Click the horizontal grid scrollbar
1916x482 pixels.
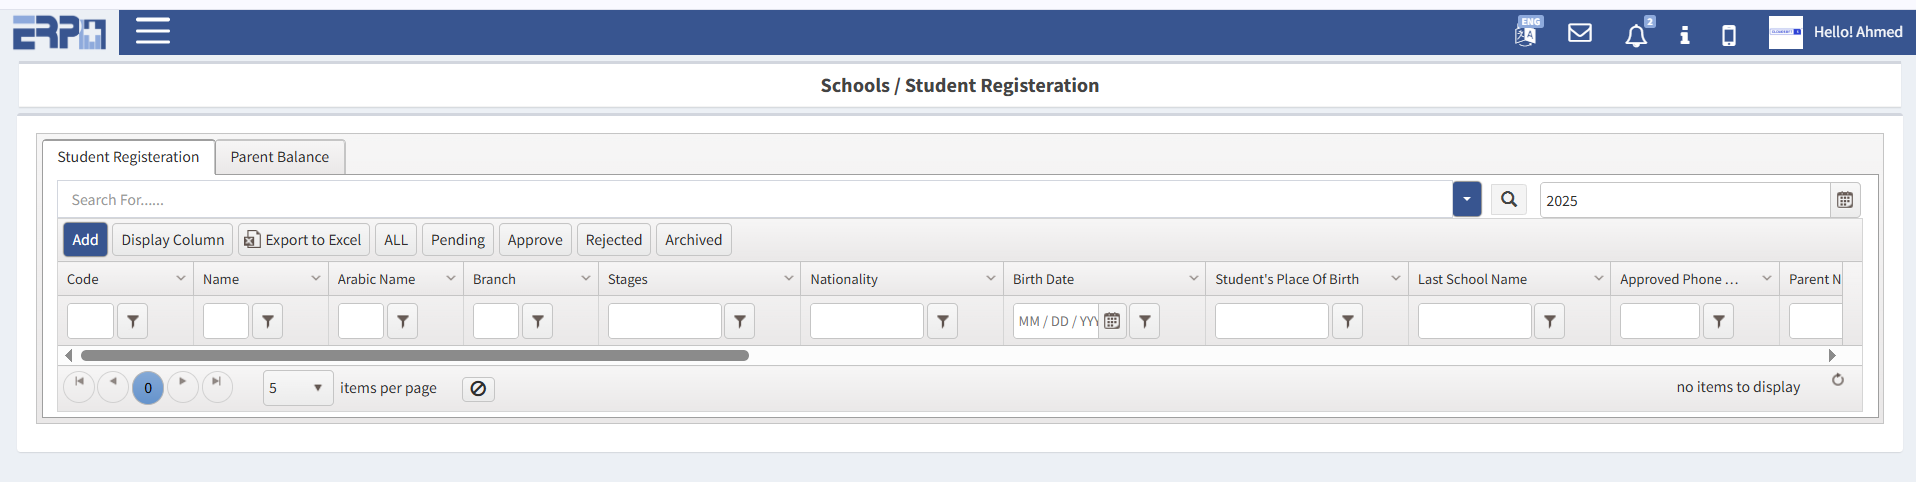tap(414, 355)
